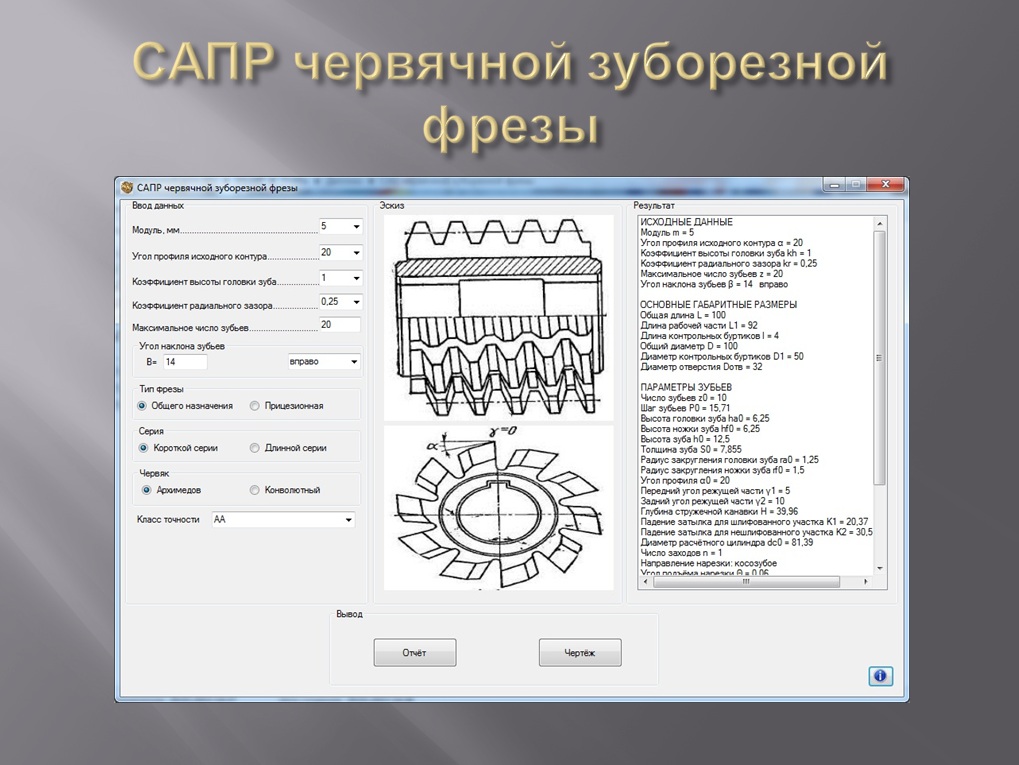
Task: Click the ПАРАМЕТРЫ ЗУБЬЕВ heading
Action: point(686,387)
